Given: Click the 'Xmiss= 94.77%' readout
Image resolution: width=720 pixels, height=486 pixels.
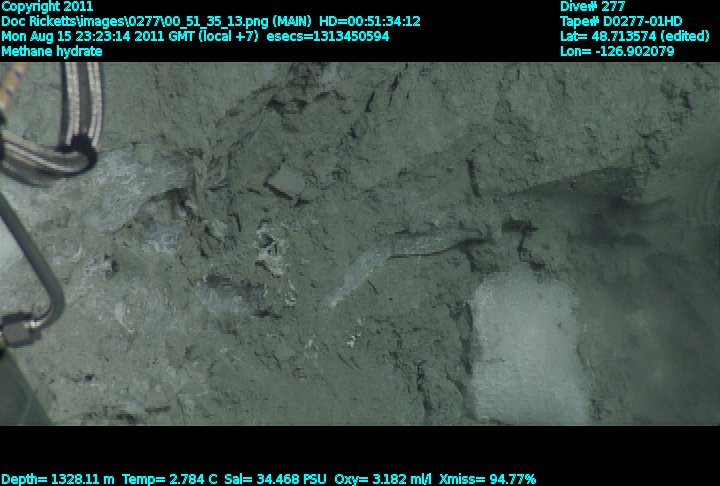Looking at the screenshot, I should click(x=487, y=479).
